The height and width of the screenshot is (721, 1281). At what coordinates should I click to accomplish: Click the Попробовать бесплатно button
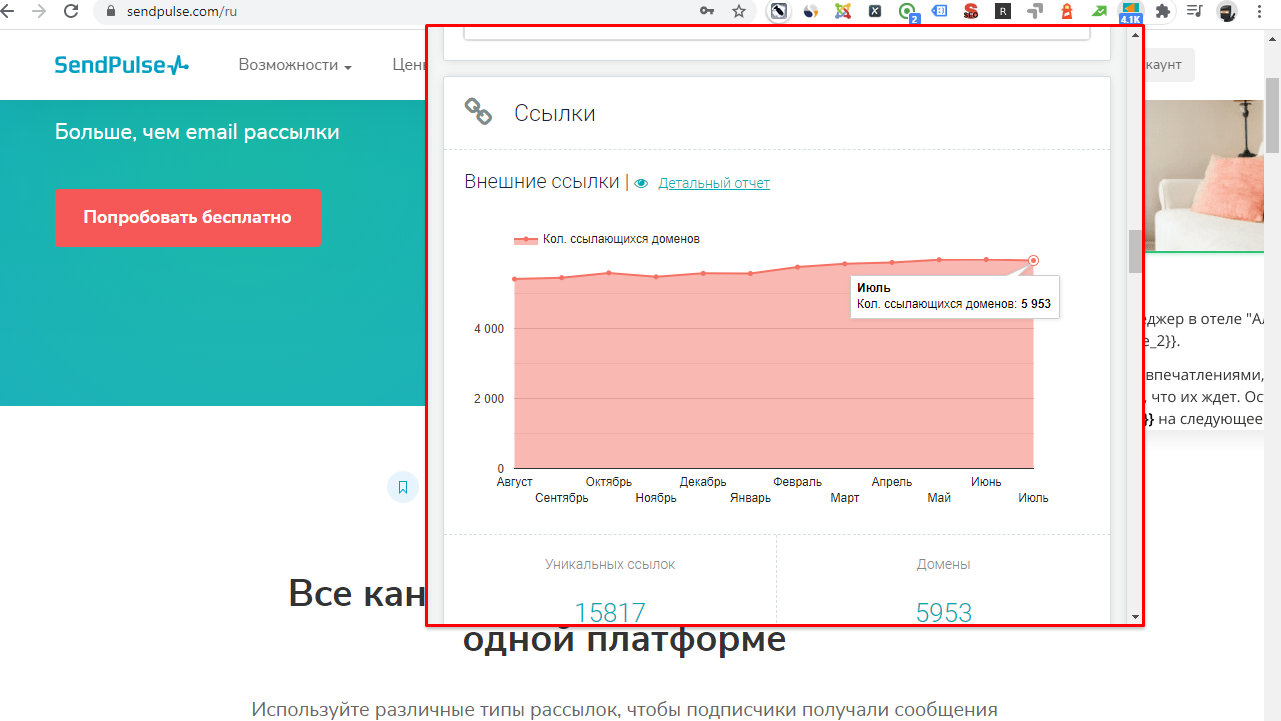click(188, 218)
